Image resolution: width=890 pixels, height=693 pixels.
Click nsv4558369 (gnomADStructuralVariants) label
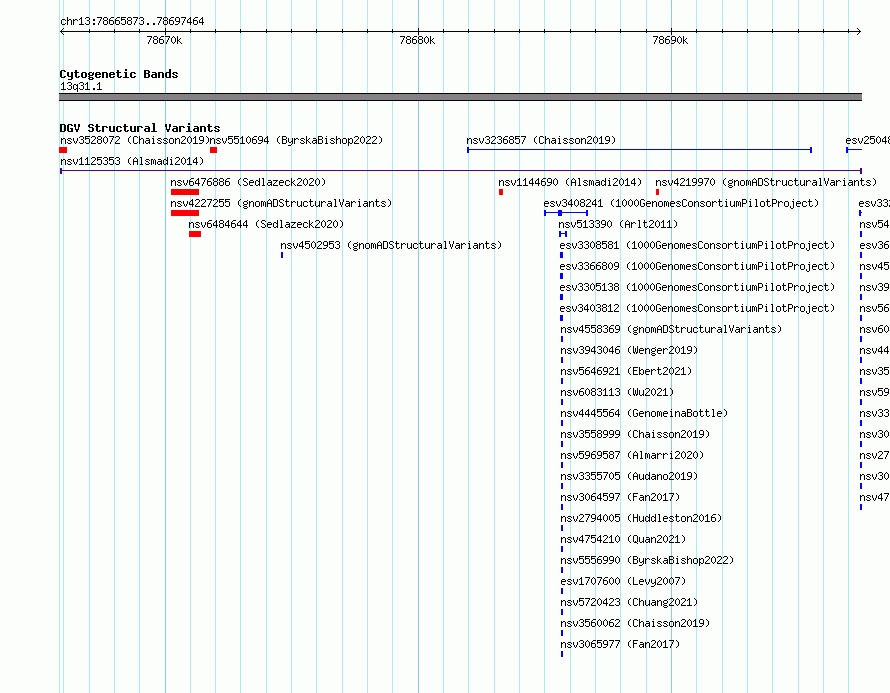click(671, 329)
